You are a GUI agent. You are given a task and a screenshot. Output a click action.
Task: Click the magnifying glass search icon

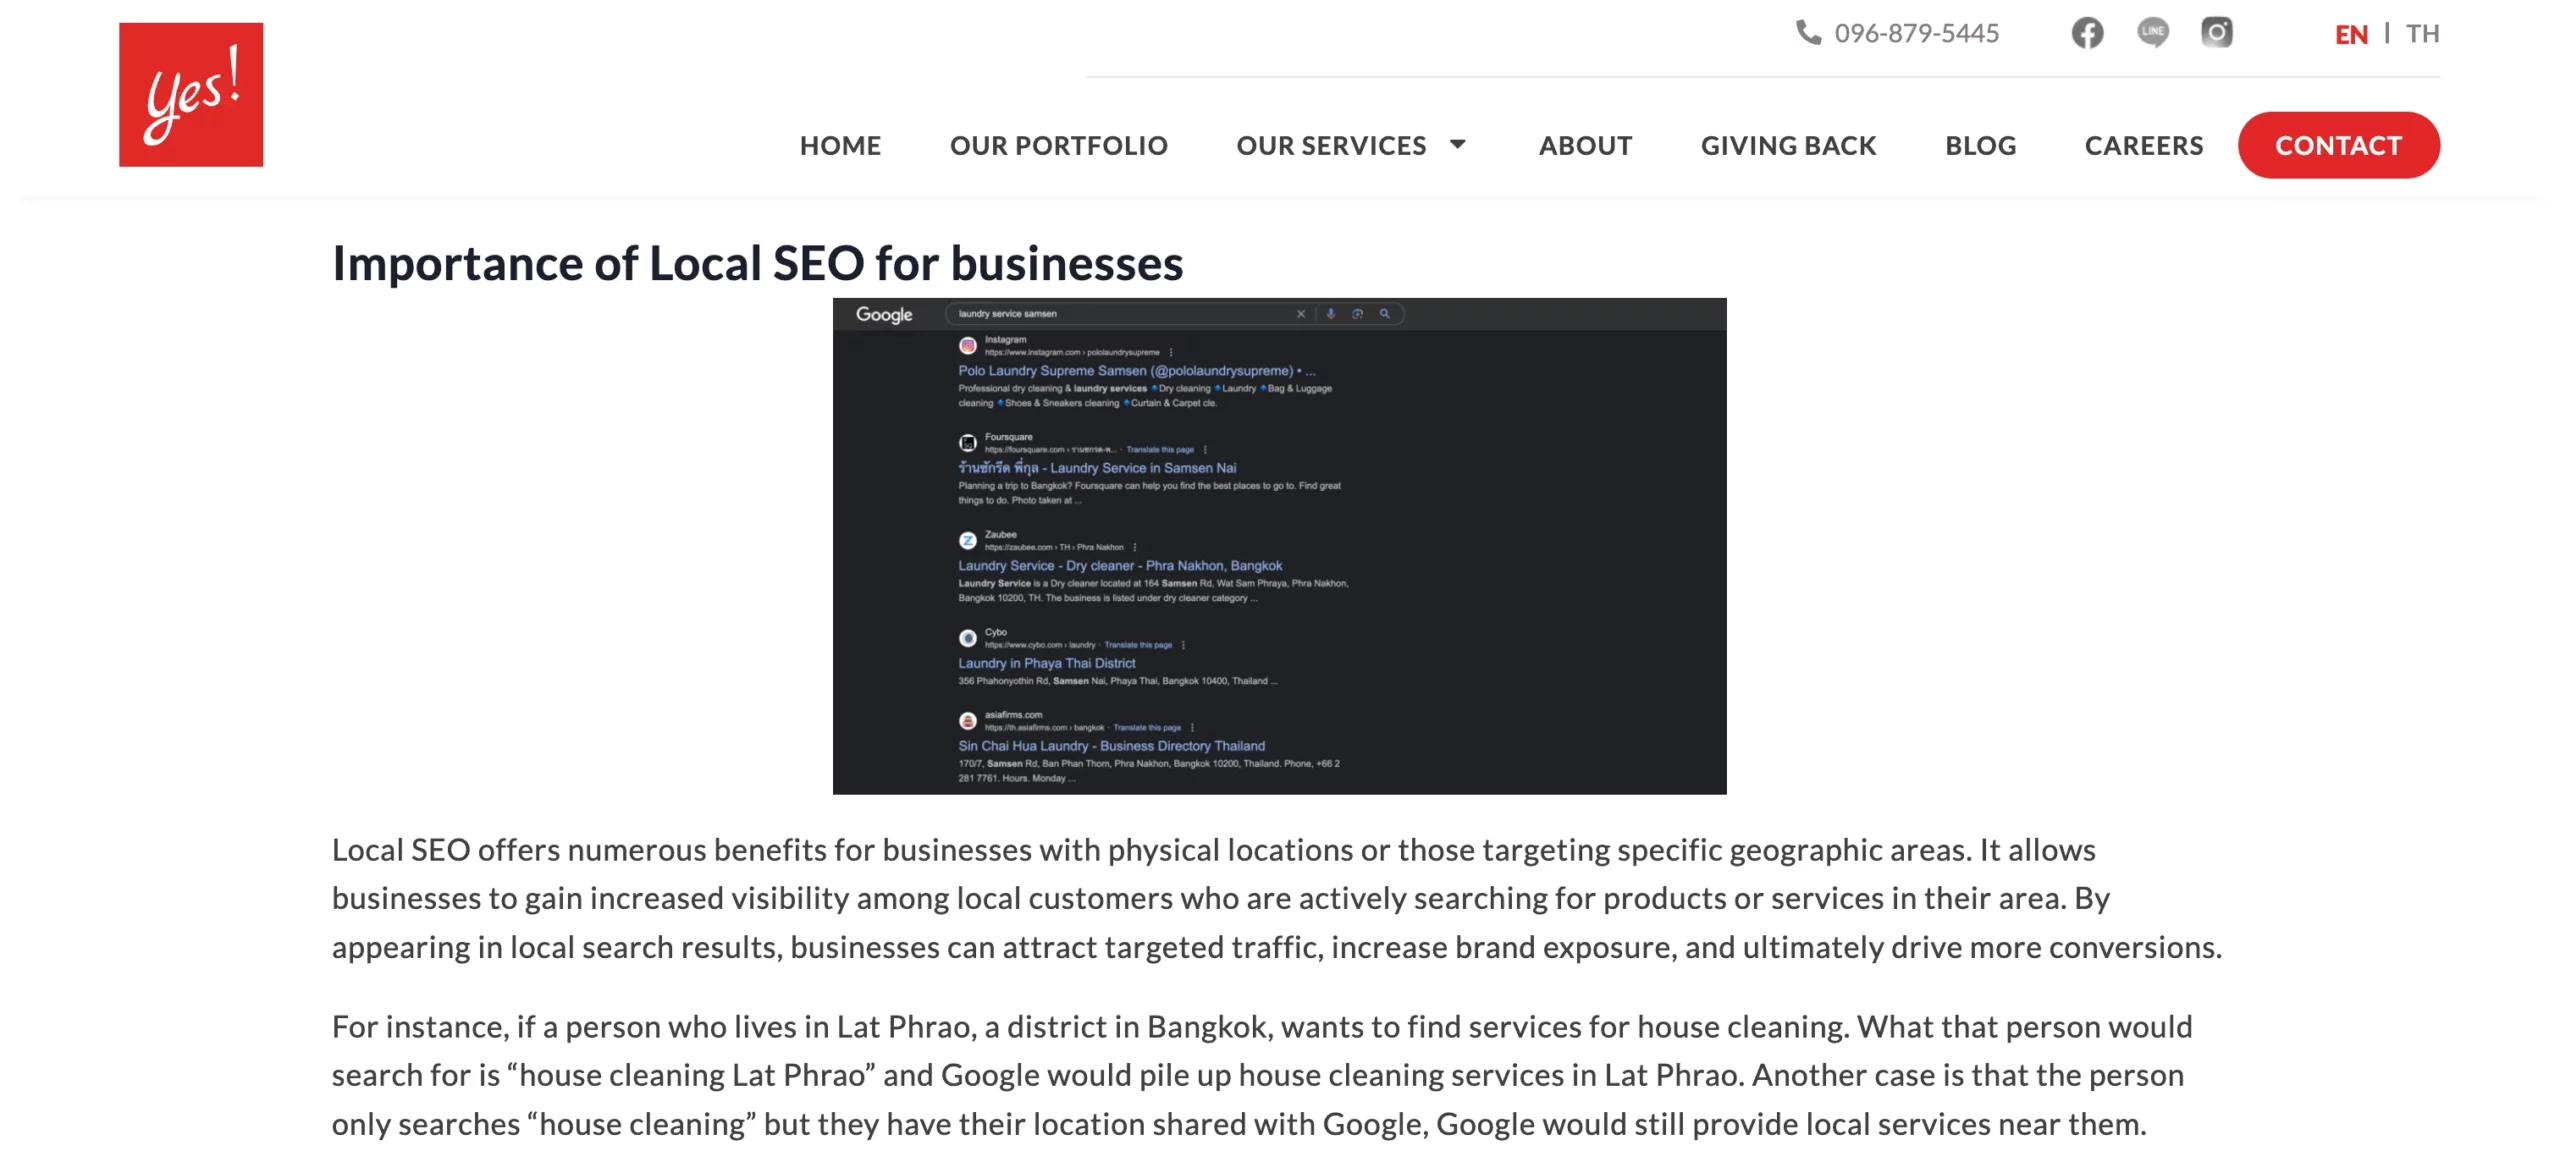[x=1385, y=313]
